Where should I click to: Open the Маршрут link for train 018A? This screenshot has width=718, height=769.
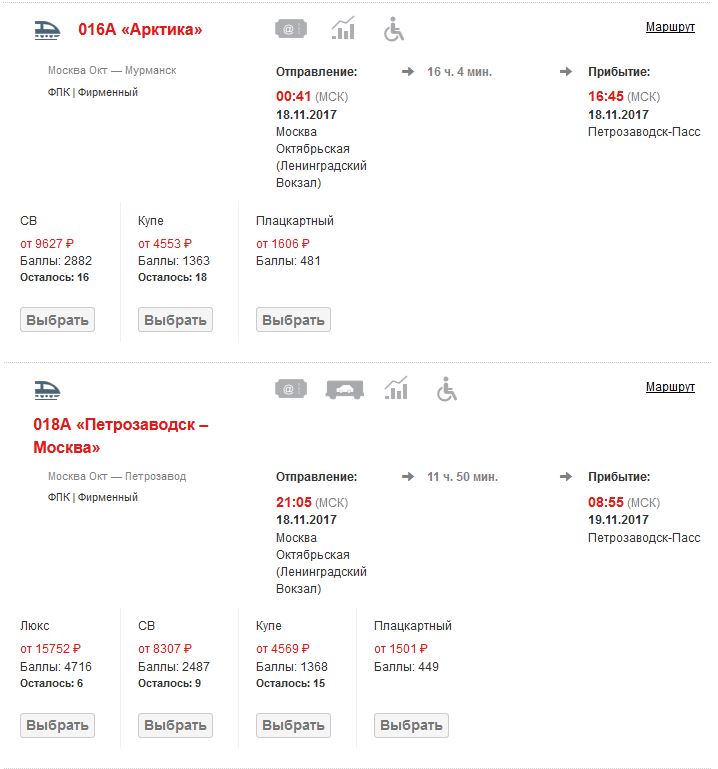[x=670, y=387]
